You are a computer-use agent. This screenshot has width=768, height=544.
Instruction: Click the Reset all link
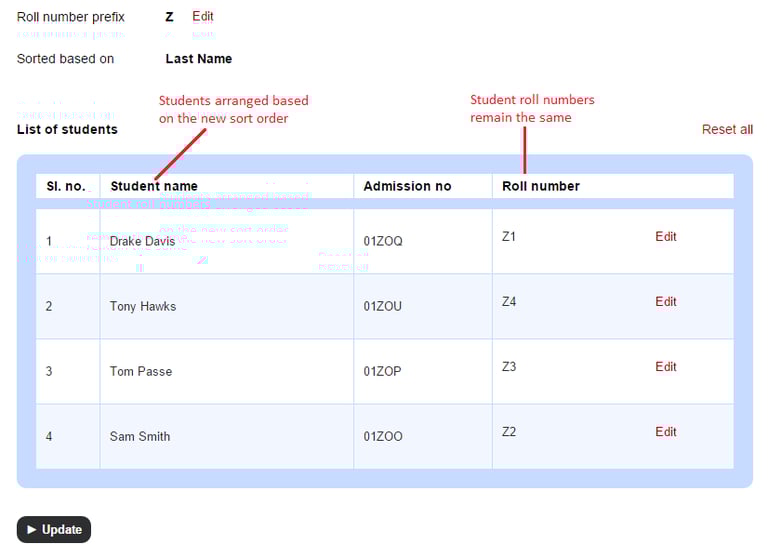(x=727, y=130)
